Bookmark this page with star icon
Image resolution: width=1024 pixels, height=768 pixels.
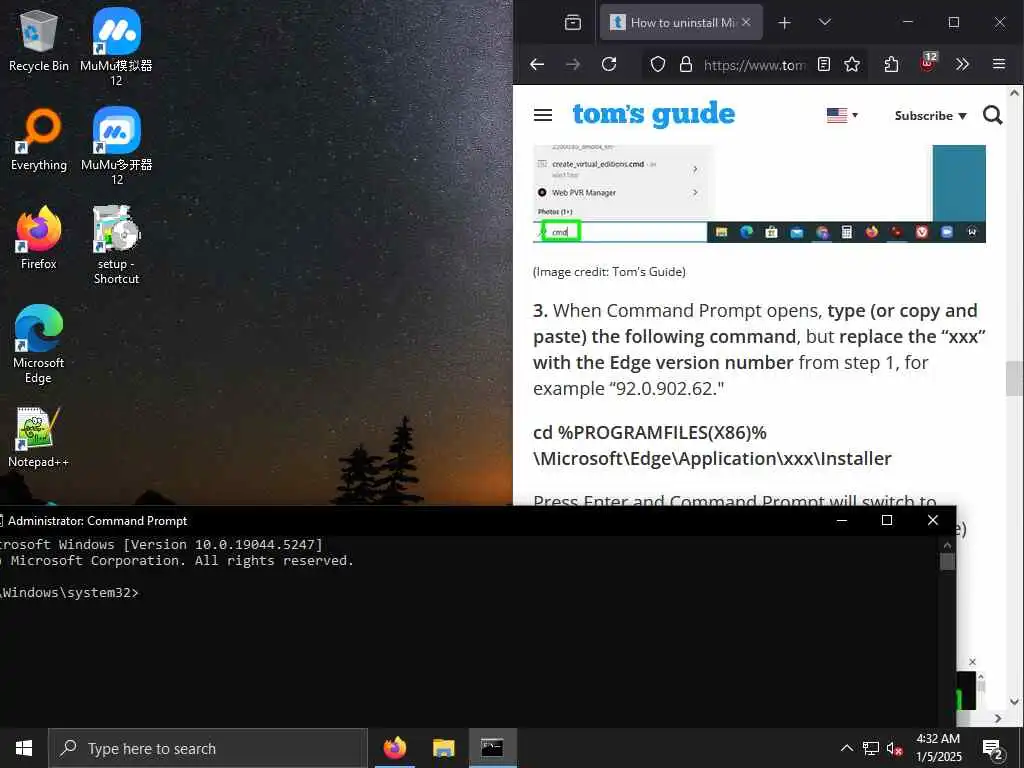(852, 64)
